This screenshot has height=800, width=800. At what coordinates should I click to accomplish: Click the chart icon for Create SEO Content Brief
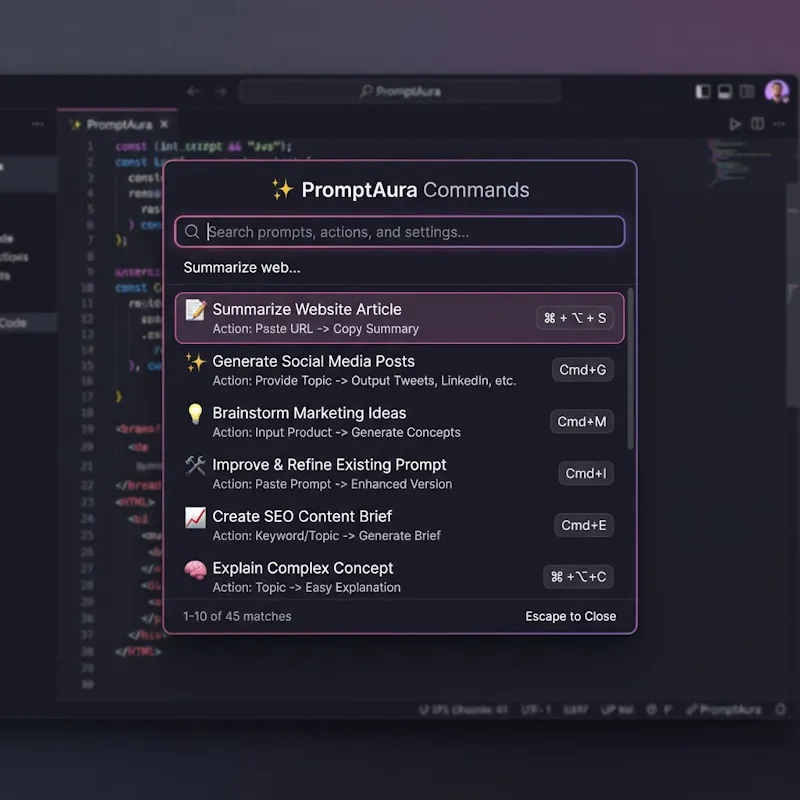pyautogui.click(x=195, y=517)
